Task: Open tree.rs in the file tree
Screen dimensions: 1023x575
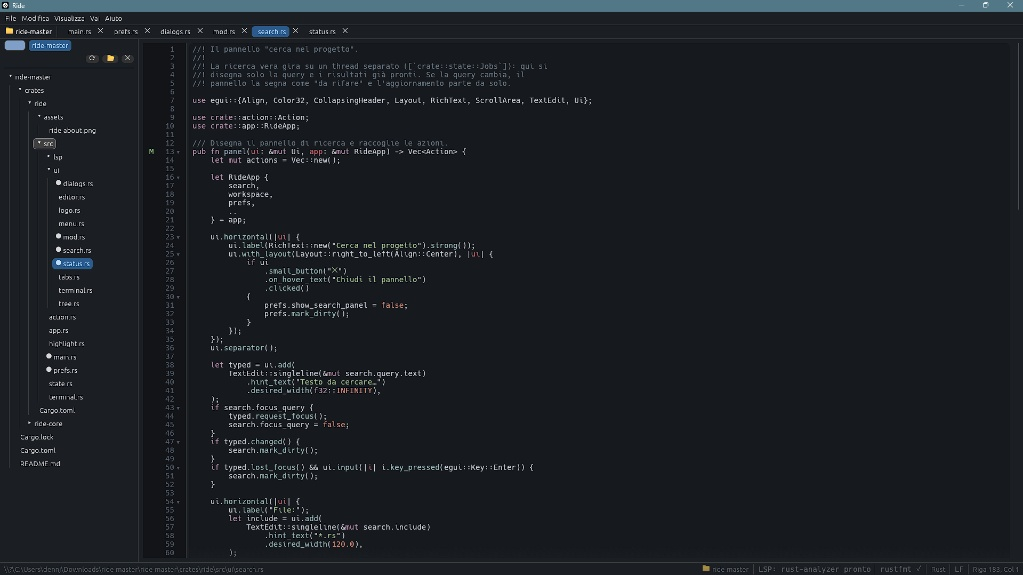Action: tap(69, 303)
